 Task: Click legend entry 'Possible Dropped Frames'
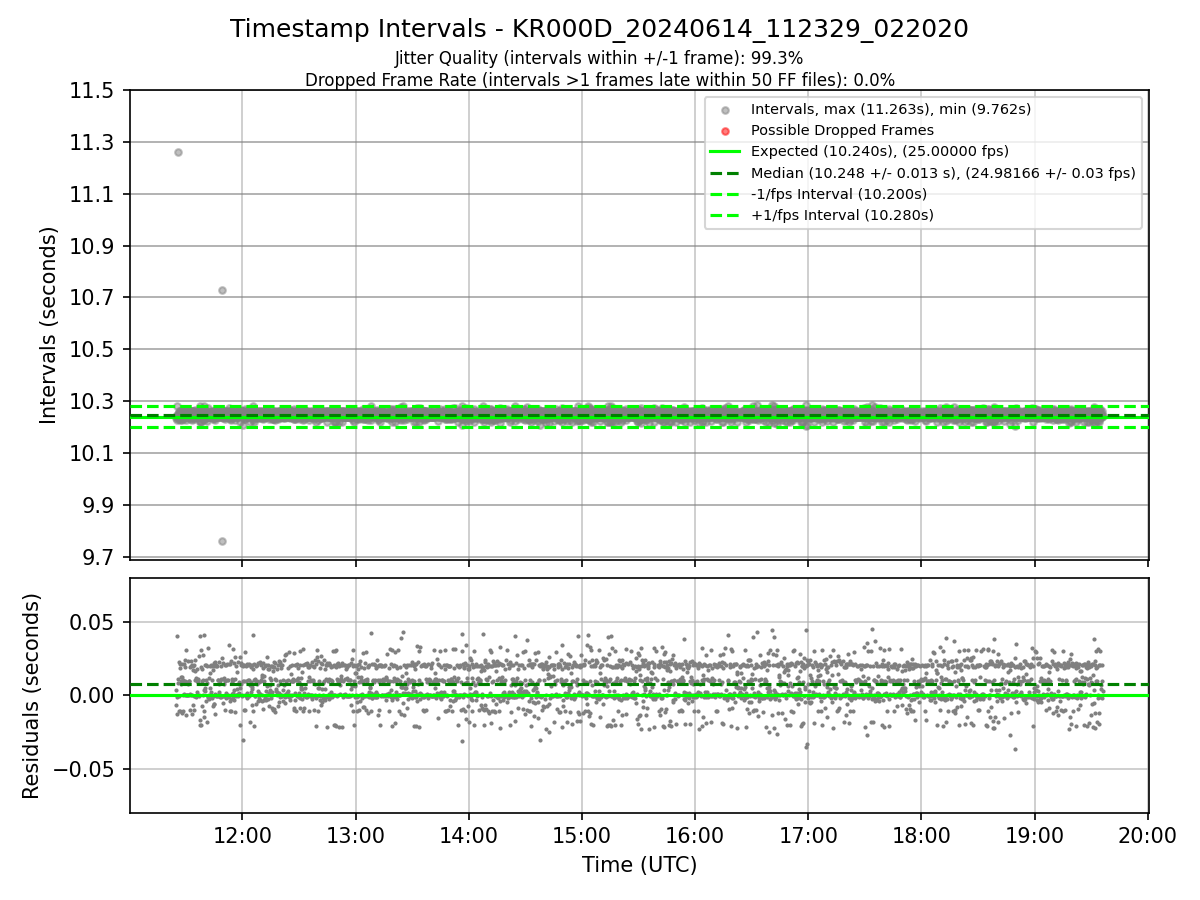[x=842, y=130]
